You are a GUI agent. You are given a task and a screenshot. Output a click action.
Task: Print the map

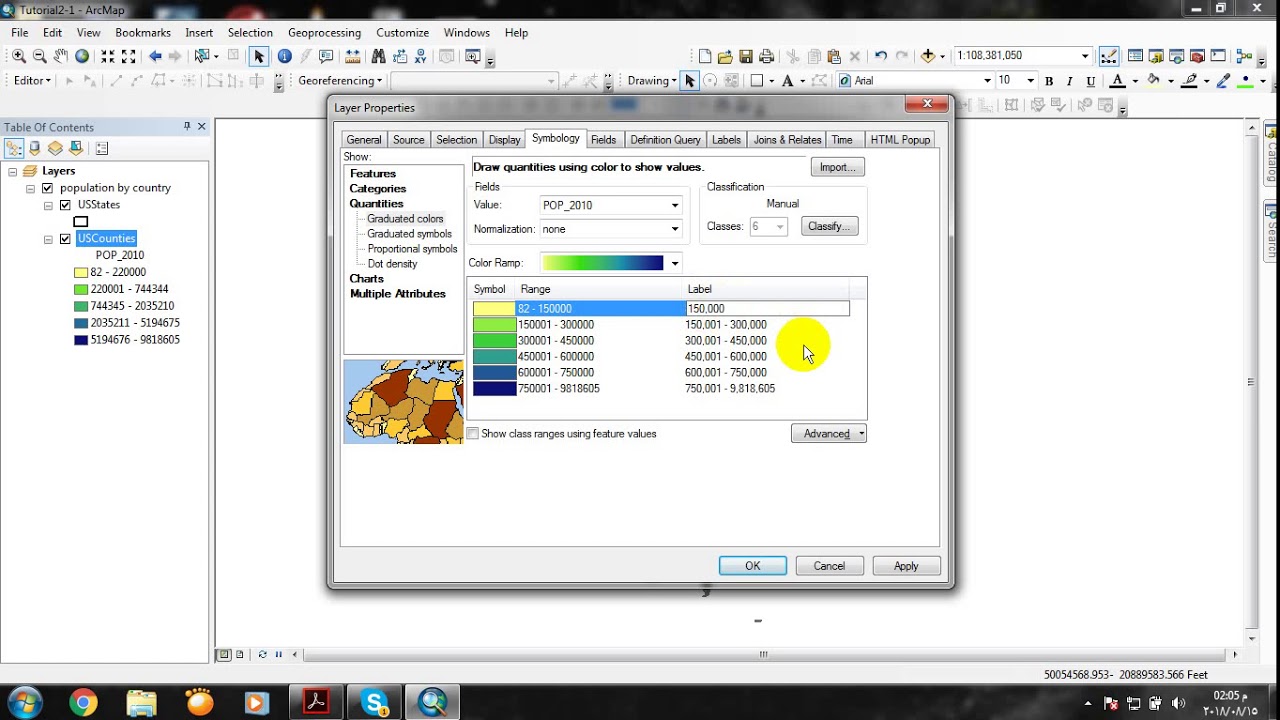click(x=766, y=56)
